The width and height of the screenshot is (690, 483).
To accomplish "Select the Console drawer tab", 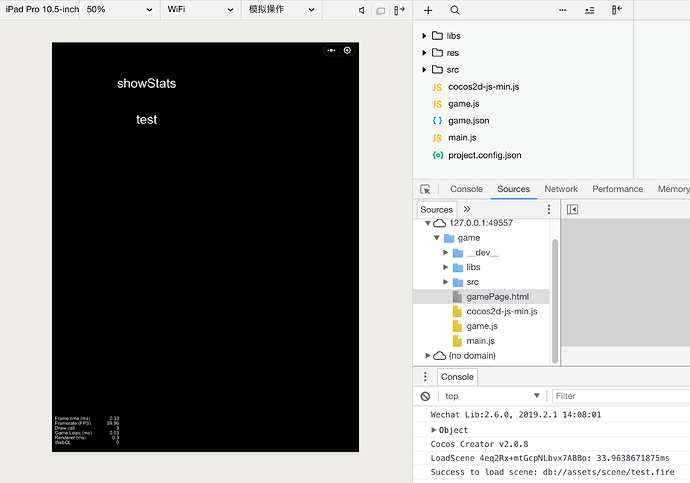I will click(457, 377).
